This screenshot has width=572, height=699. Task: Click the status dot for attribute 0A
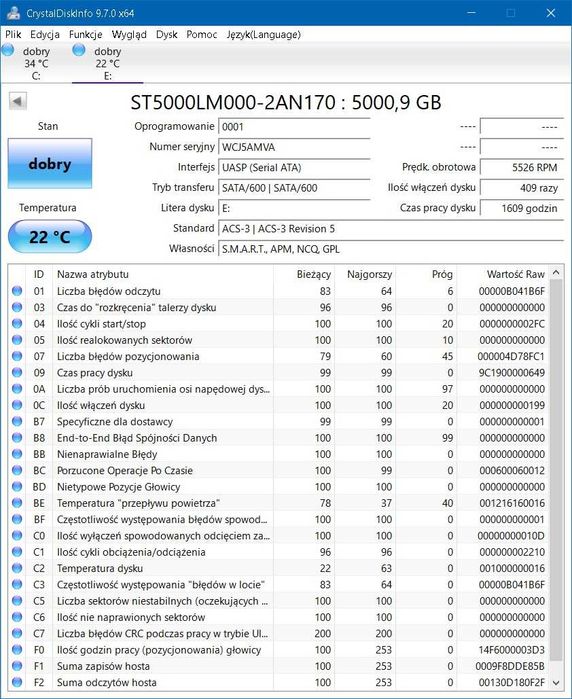(17, 389)
